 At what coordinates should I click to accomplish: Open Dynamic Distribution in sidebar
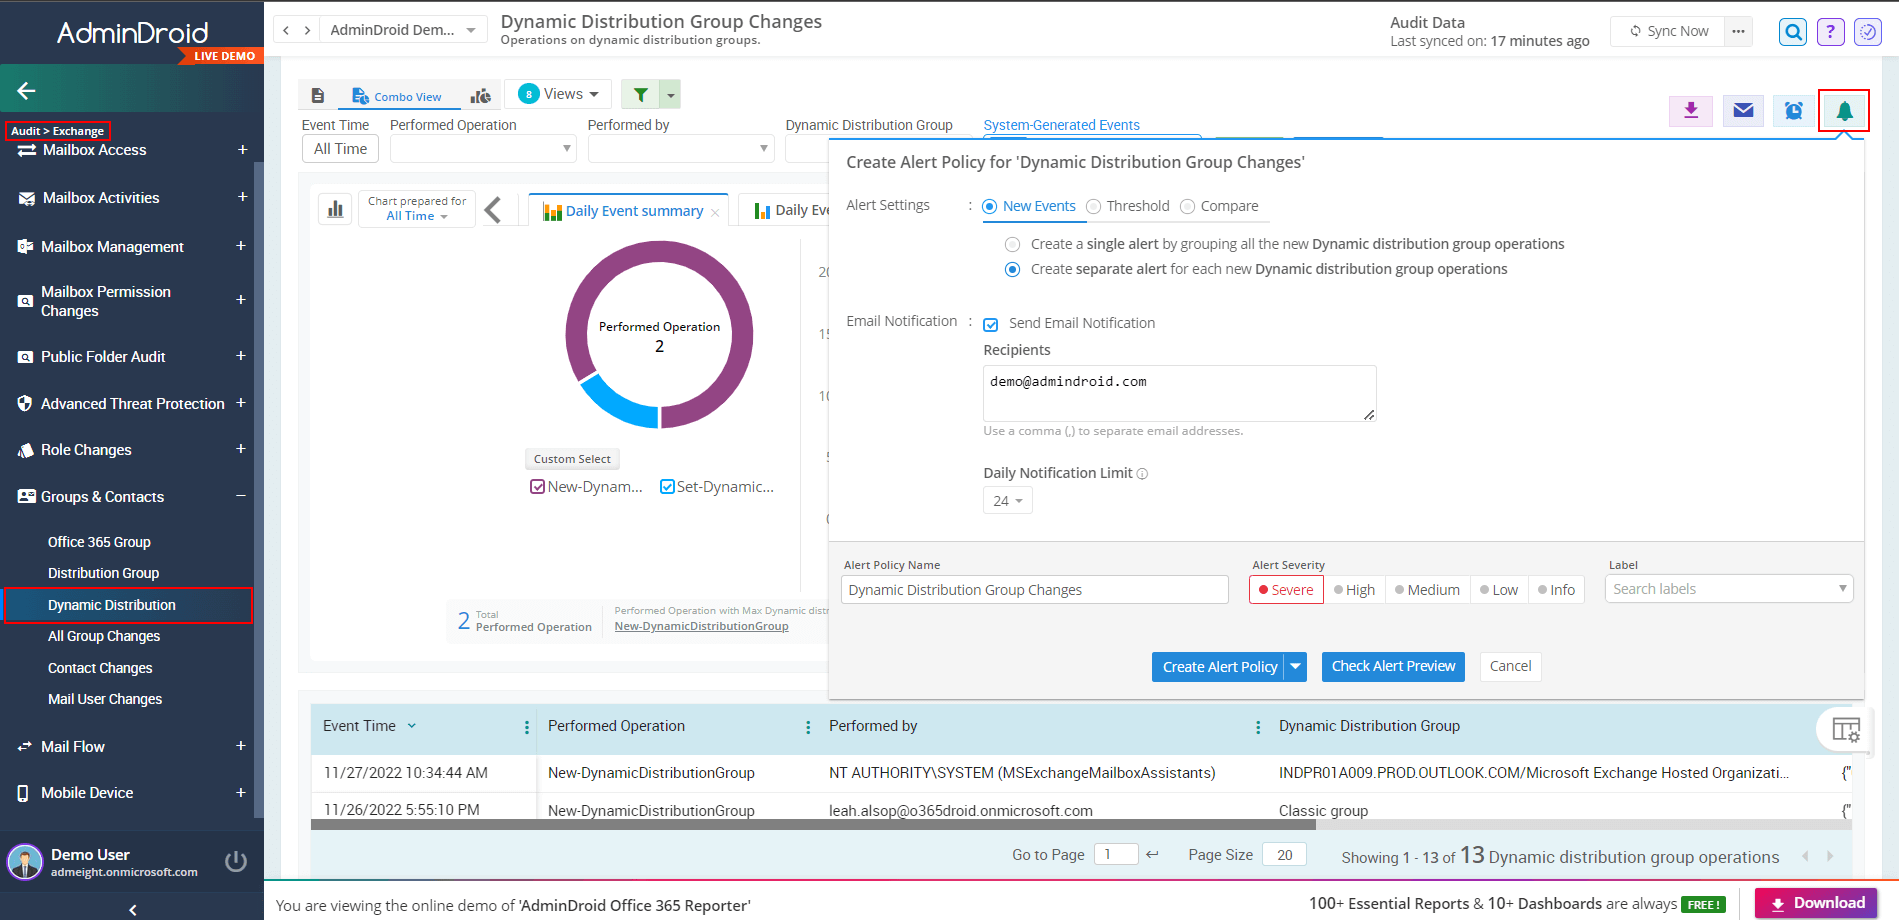112,605
